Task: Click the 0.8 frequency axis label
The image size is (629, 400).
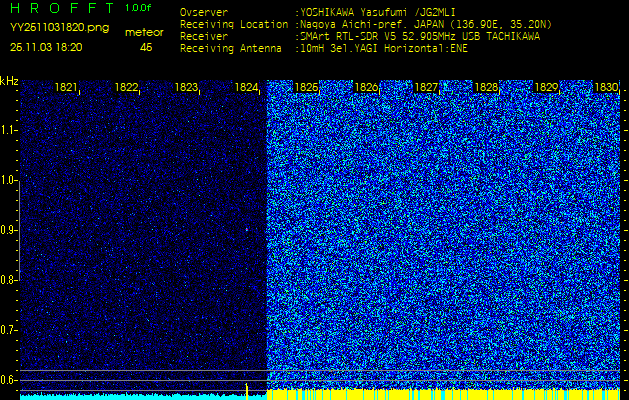Action: (7, 280)
